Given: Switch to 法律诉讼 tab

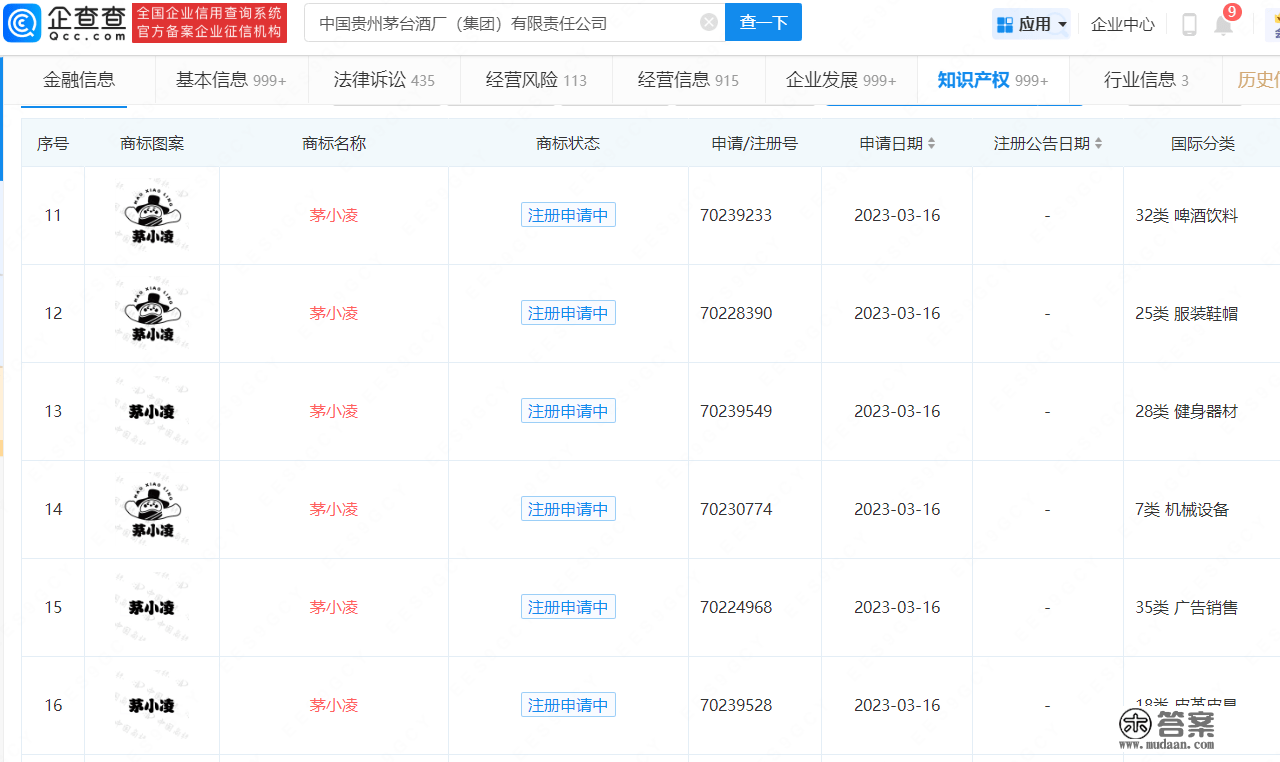Looking at the screenshot, I should click(x=384, y=80).
